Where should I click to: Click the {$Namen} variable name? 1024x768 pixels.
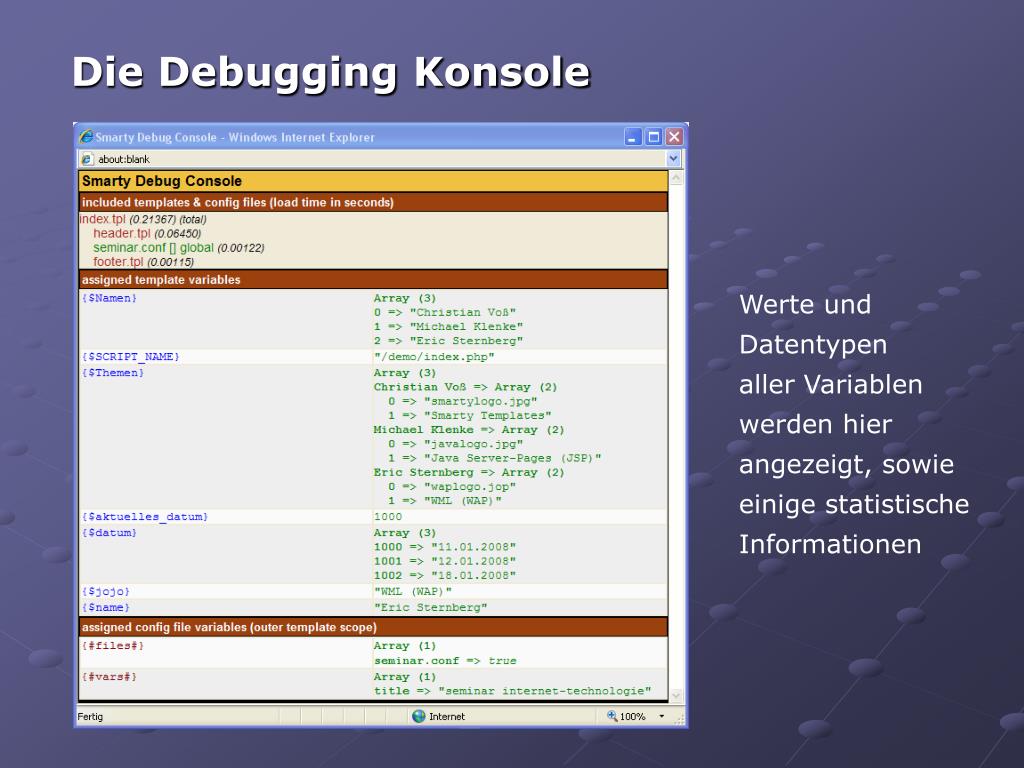click(109, 298)
